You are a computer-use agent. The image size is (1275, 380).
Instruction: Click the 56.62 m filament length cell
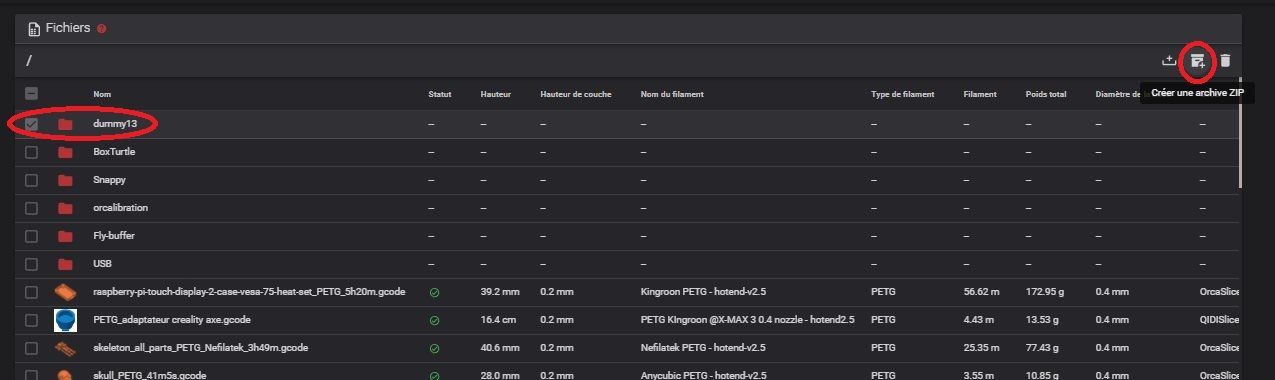point(981,292)
